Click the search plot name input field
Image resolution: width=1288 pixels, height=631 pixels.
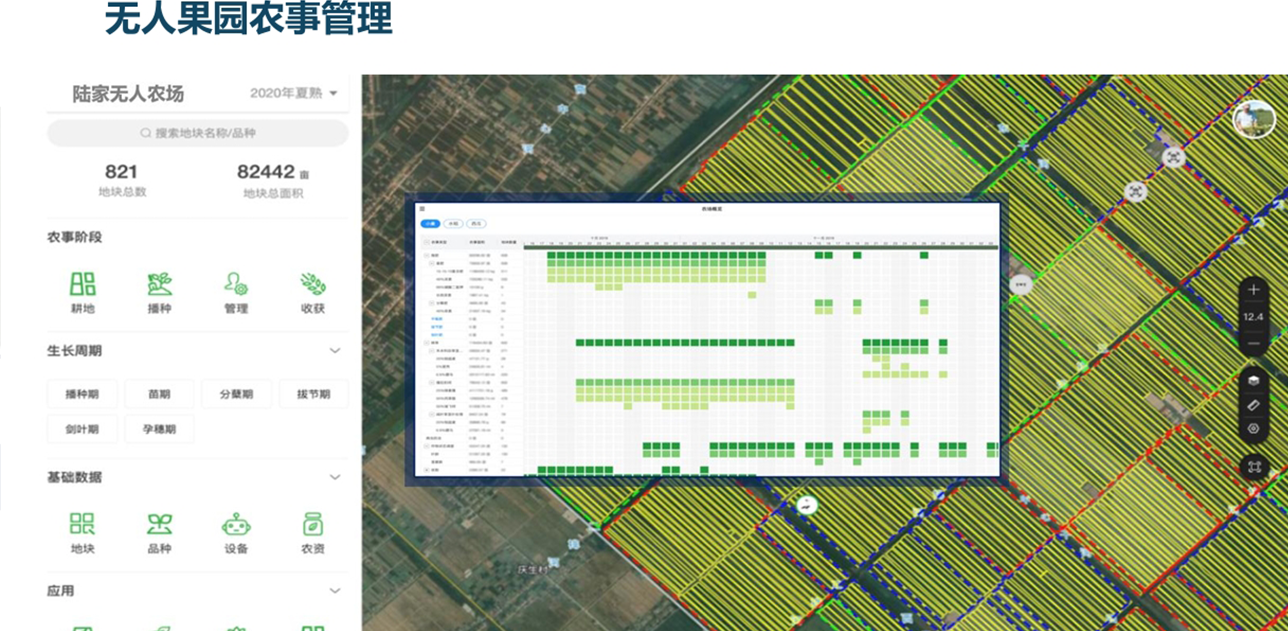[198, 133]
